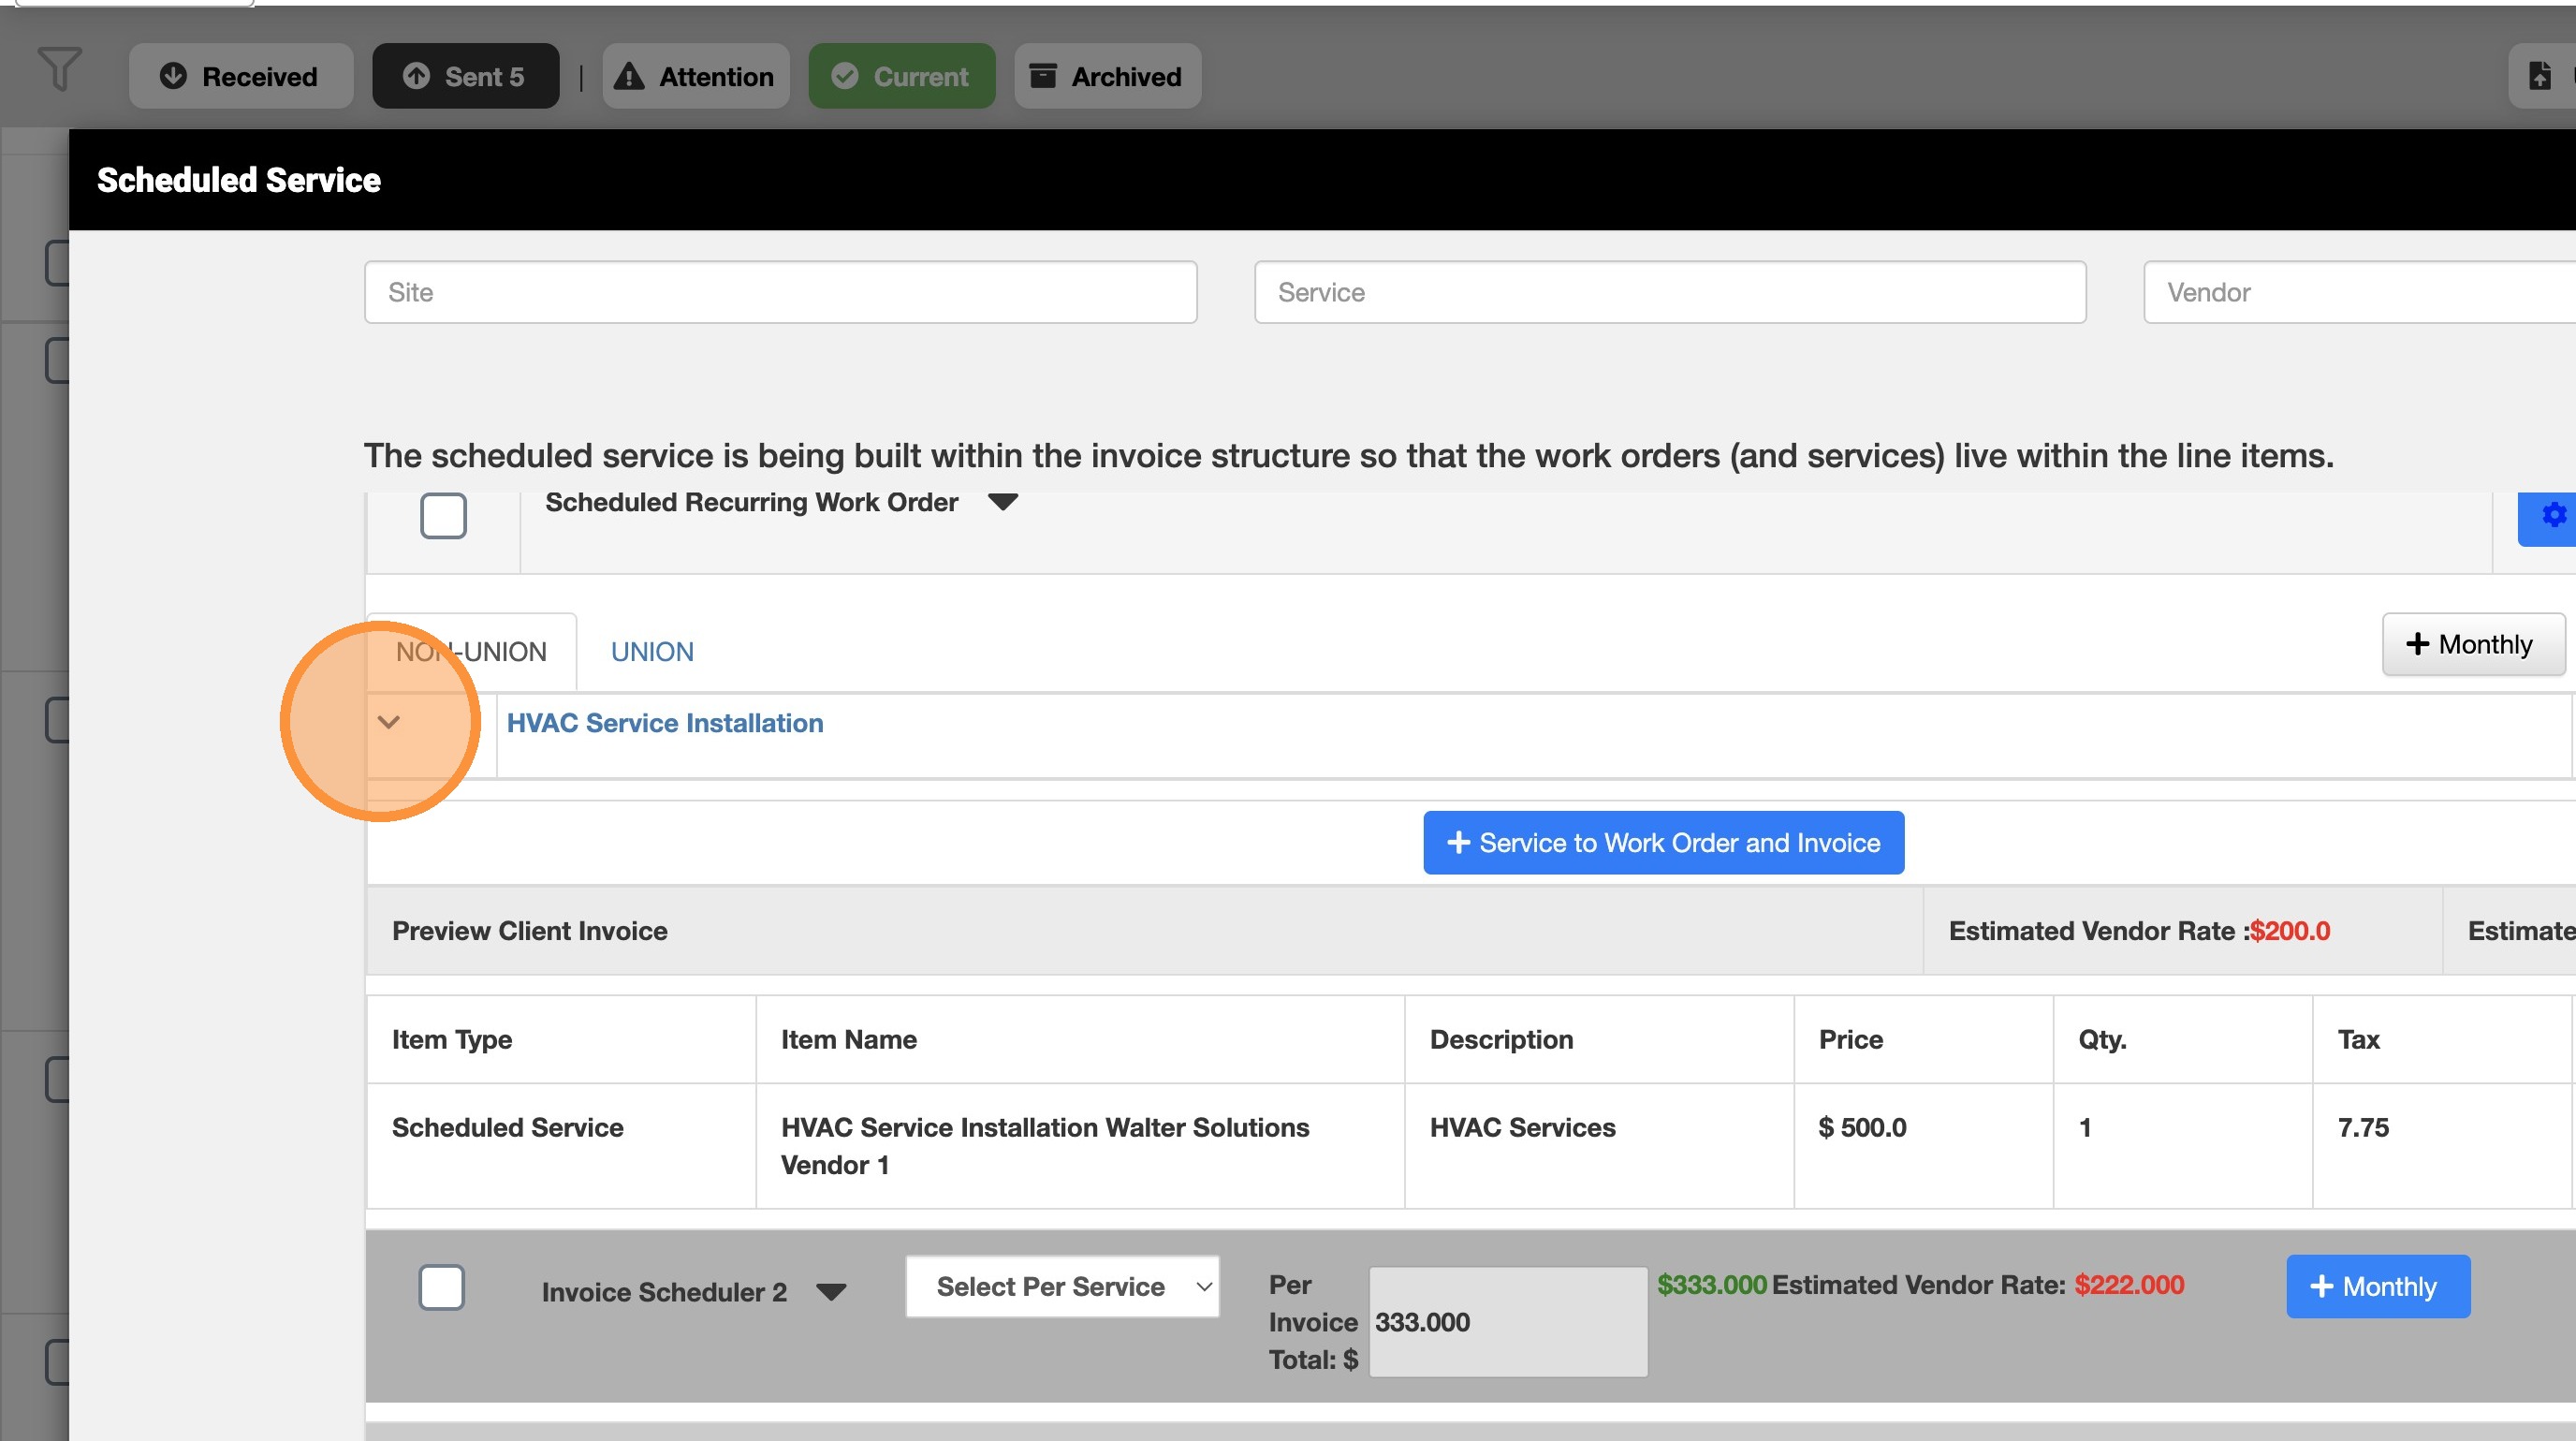This screenshot has height=1441, width=2576.
Task: Click into the Site input field
Action: [780, 292]
